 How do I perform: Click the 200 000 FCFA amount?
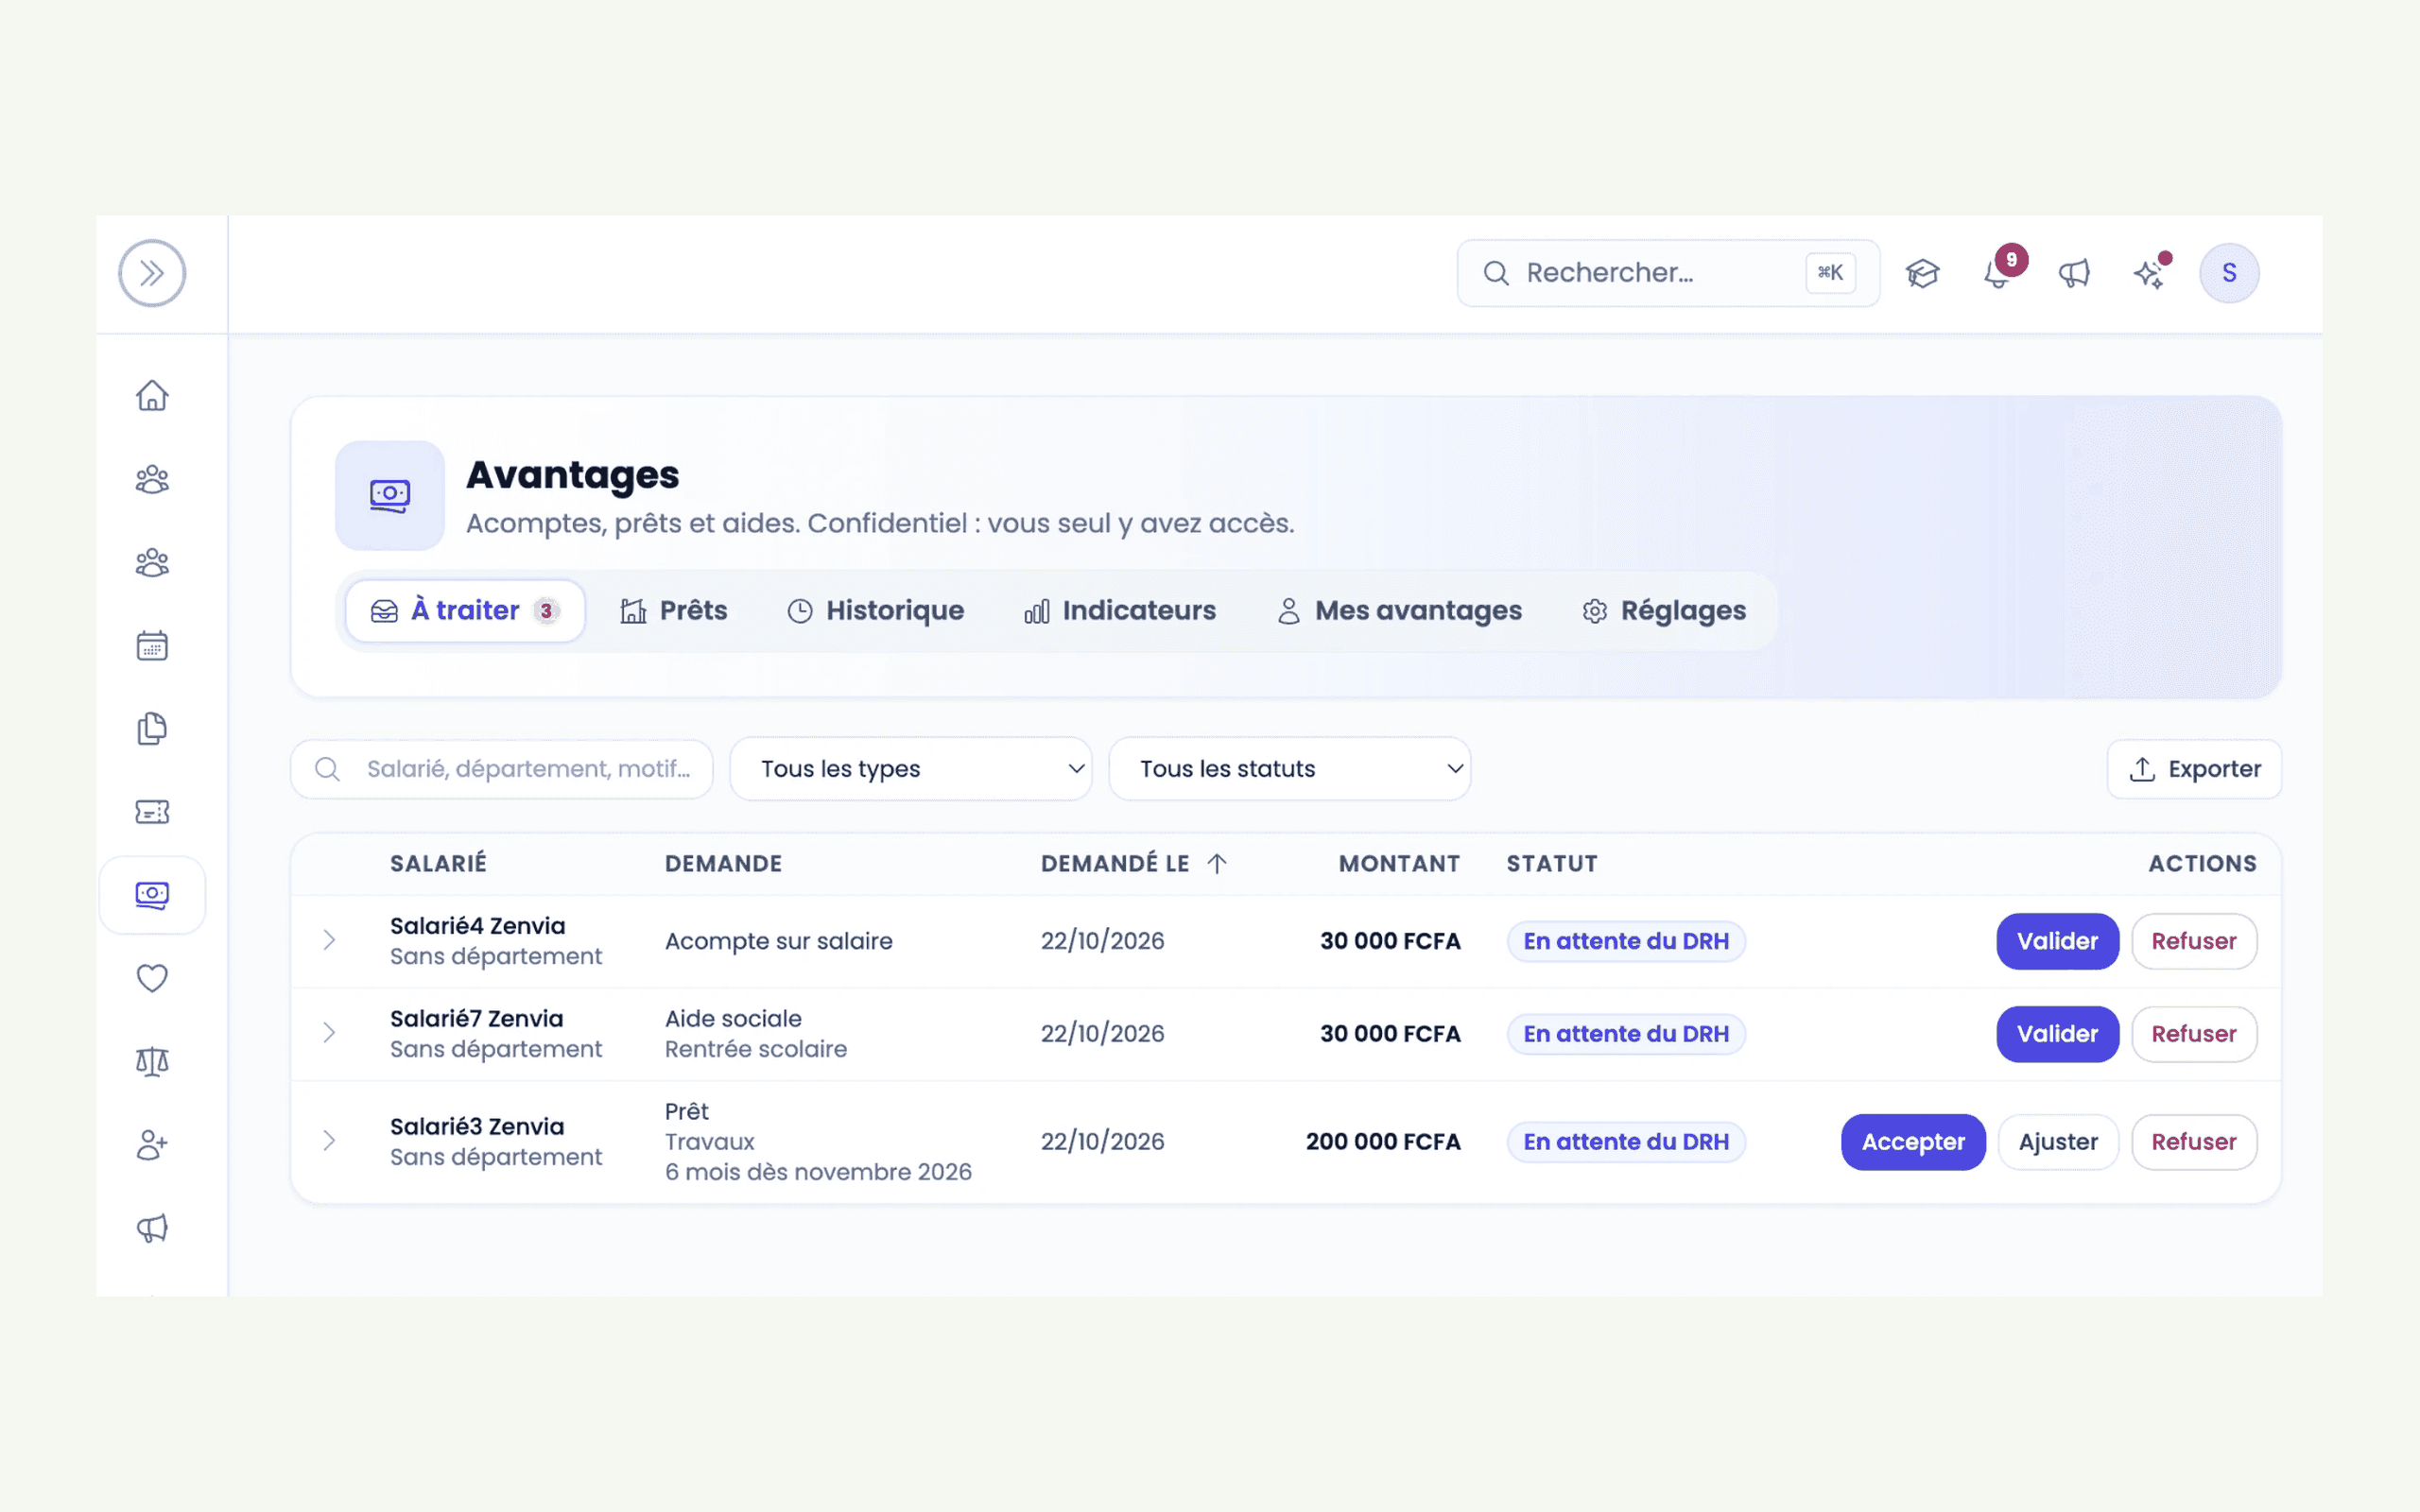point(1383,1142)
